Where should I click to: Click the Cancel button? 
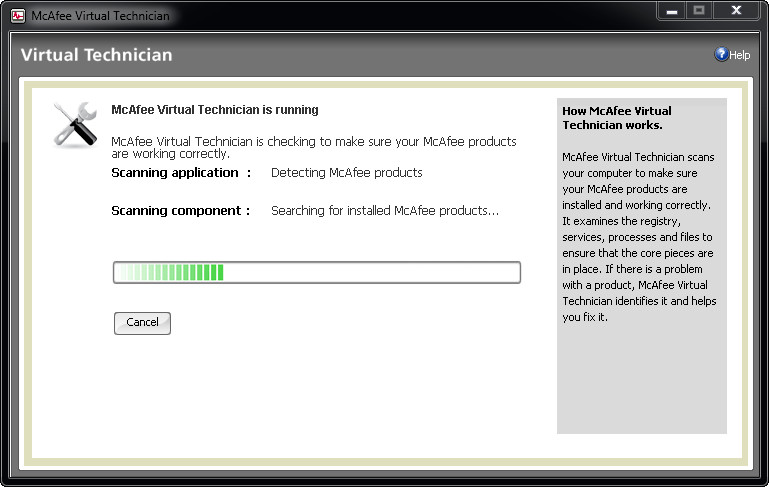point(142,323)
